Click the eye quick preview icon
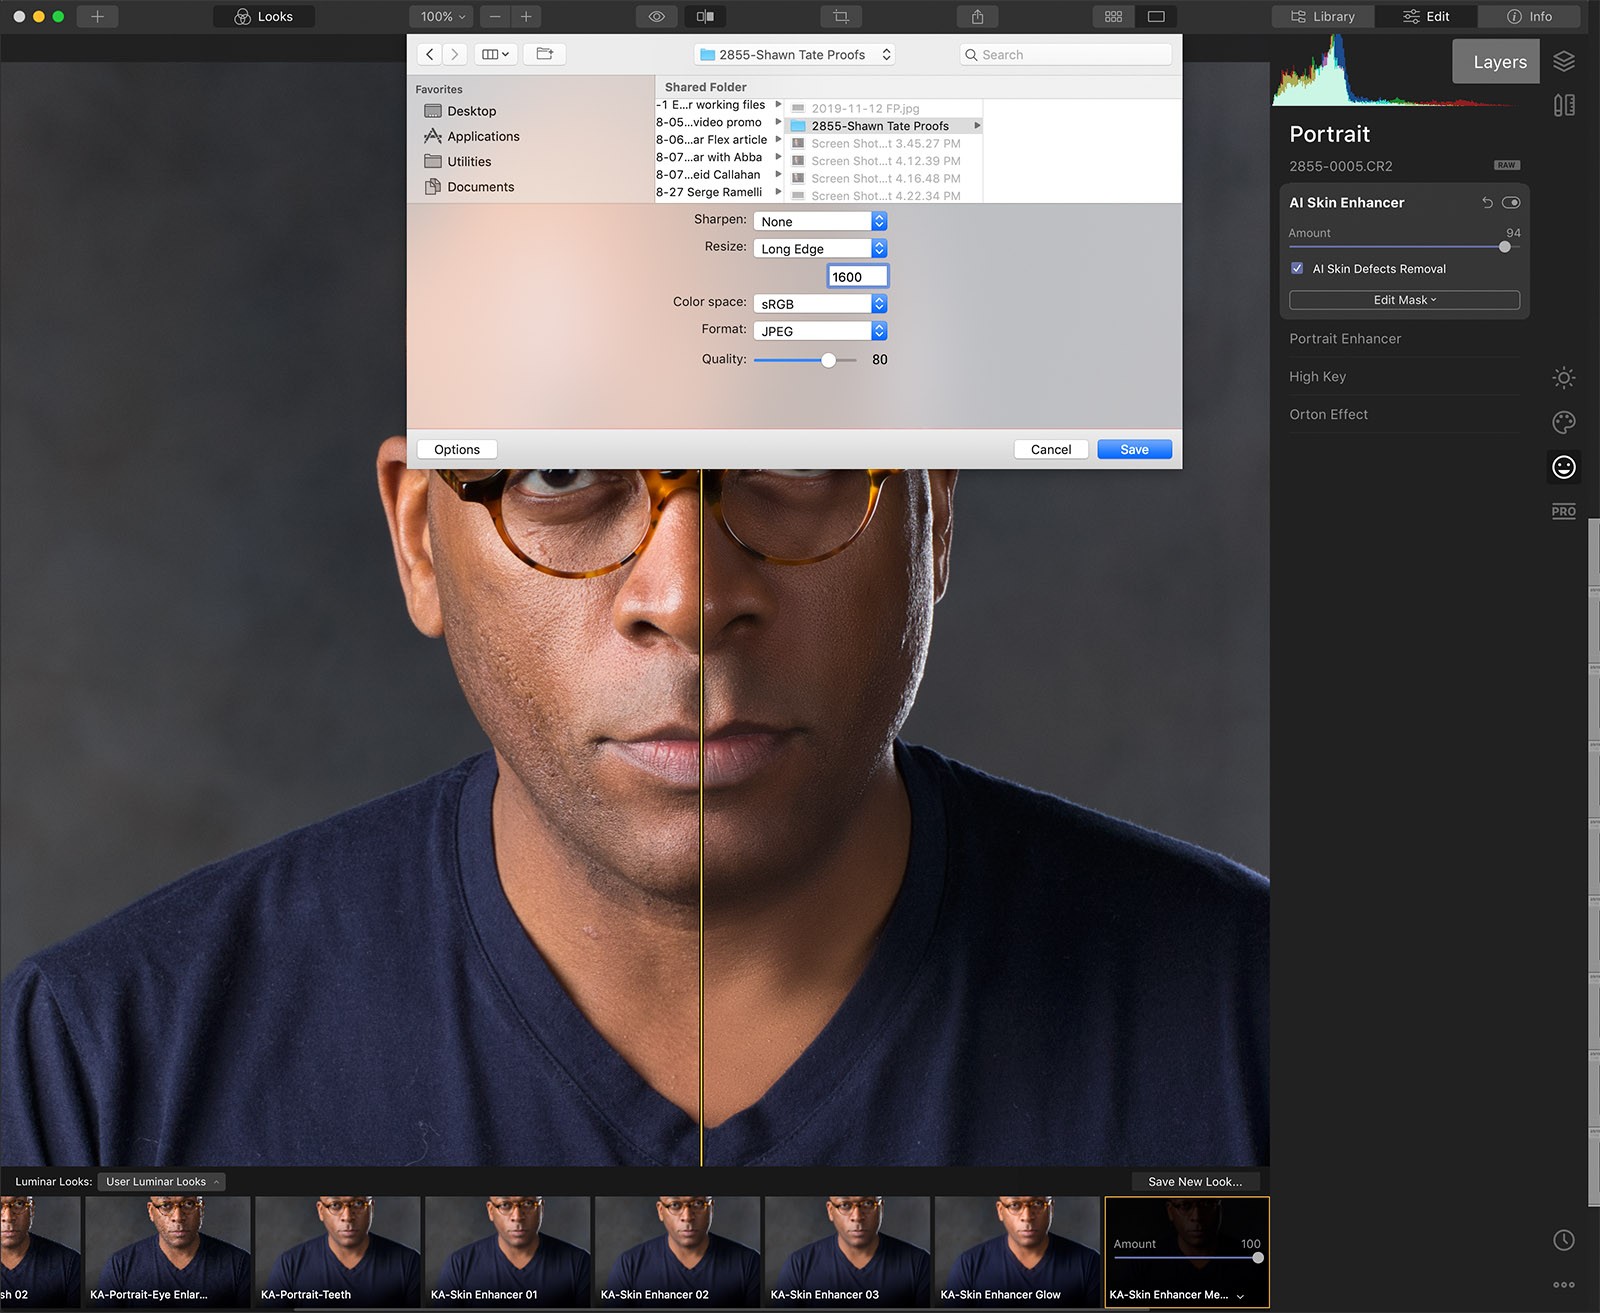 [x=657, y=17]
